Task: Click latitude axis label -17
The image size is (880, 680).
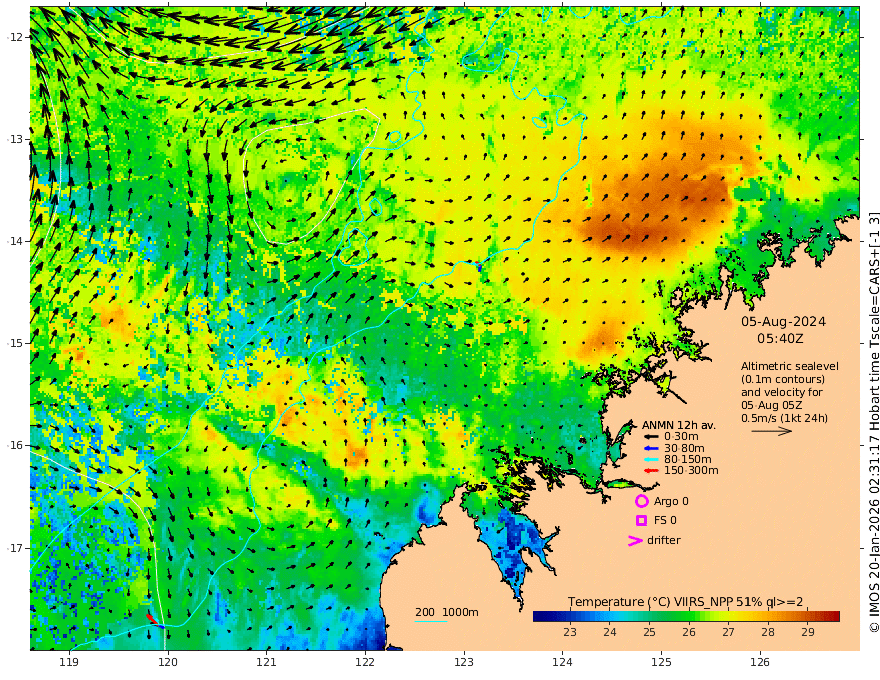Action: click(x=14, y=548)
